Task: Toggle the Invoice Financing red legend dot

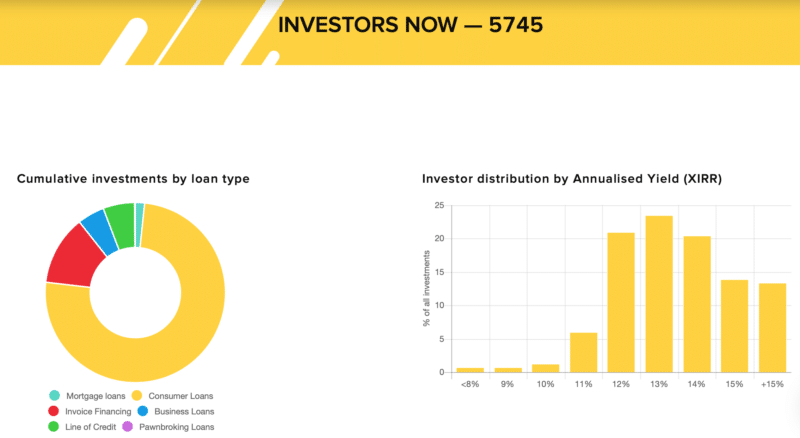Action: 54,410
